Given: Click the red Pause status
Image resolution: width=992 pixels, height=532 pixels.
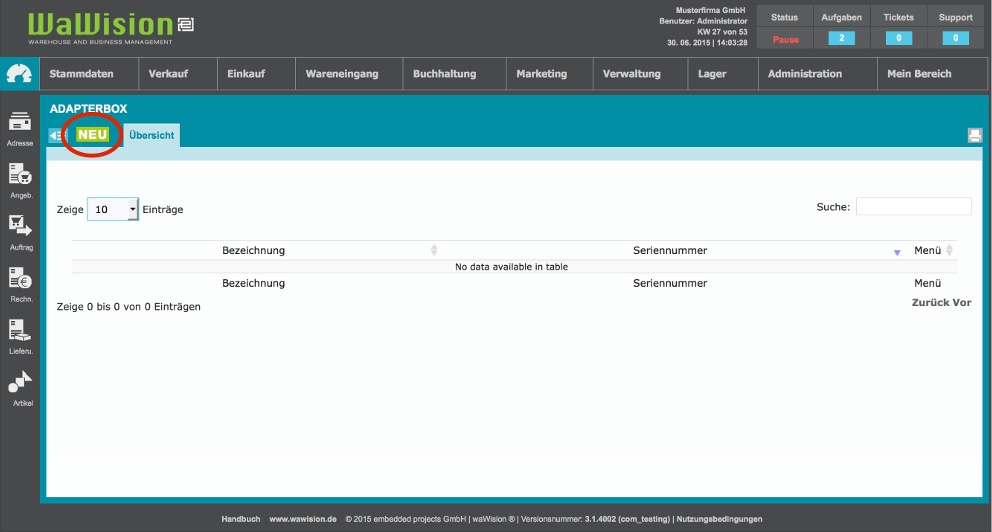Looking at the screenshot, I should point(785,39).
